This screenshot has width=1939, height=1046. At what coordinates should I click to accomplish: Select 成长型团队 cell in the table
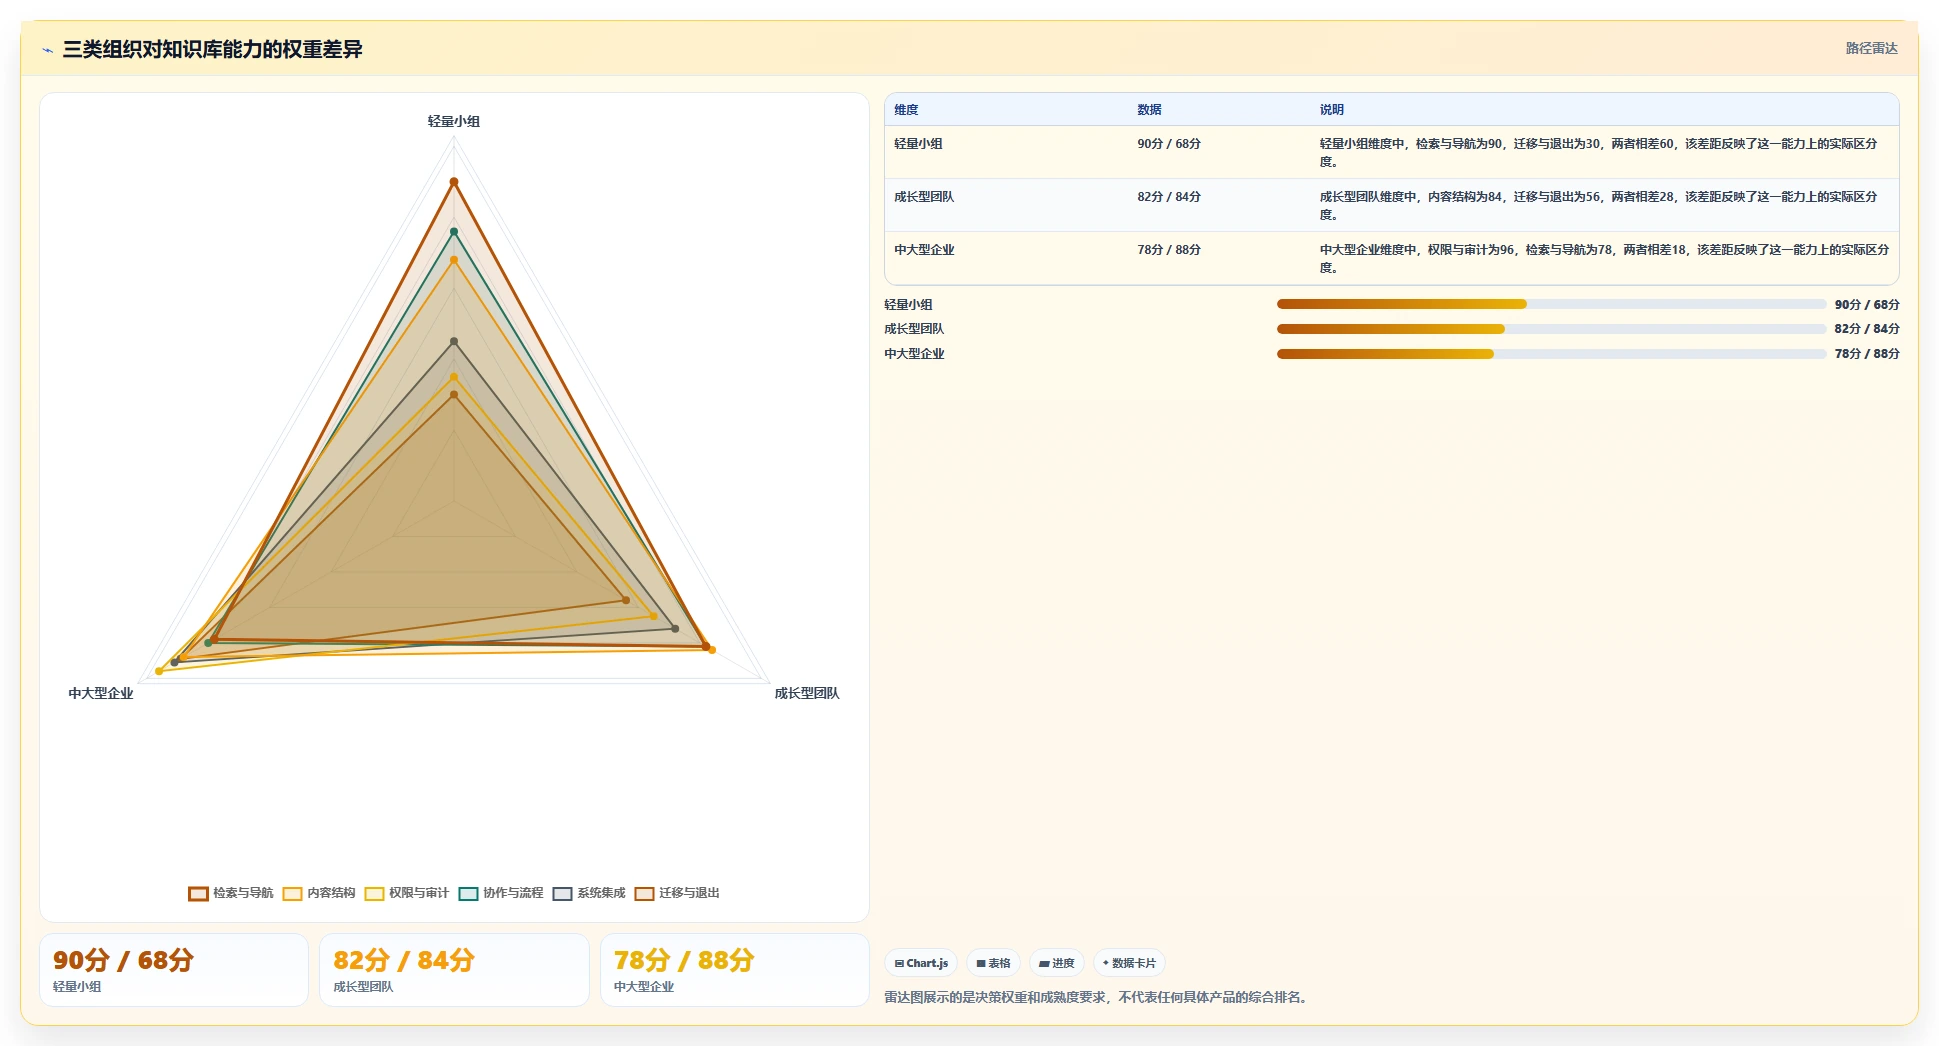point(924,197)
